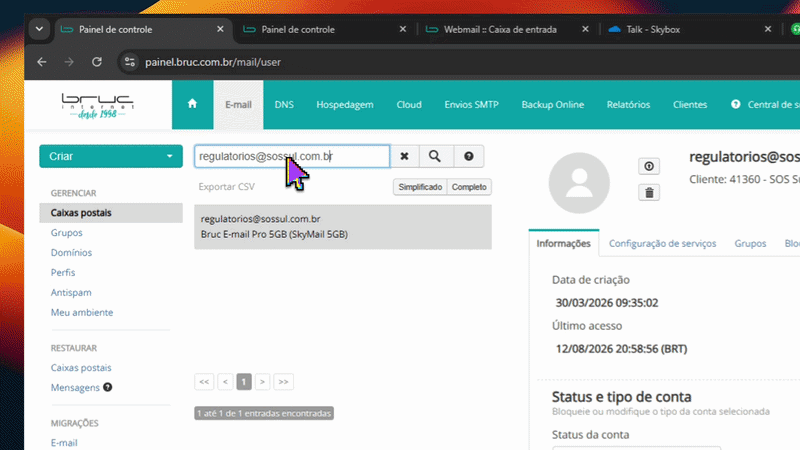
Task: Open the tab search chevron in browser
Action: pos(39,29)
